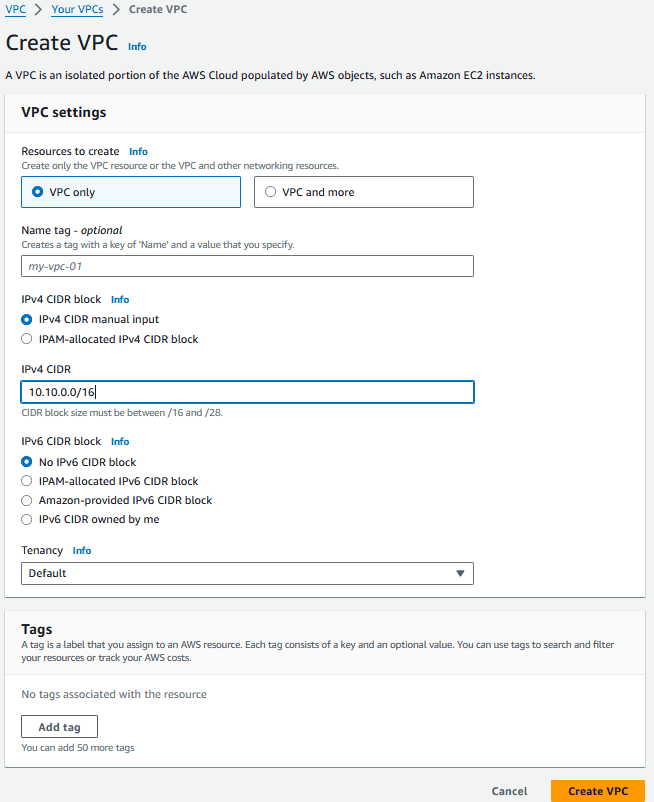Click the IPv4 CIDR text field
The image size is (654, 802).
pos(247,392)
